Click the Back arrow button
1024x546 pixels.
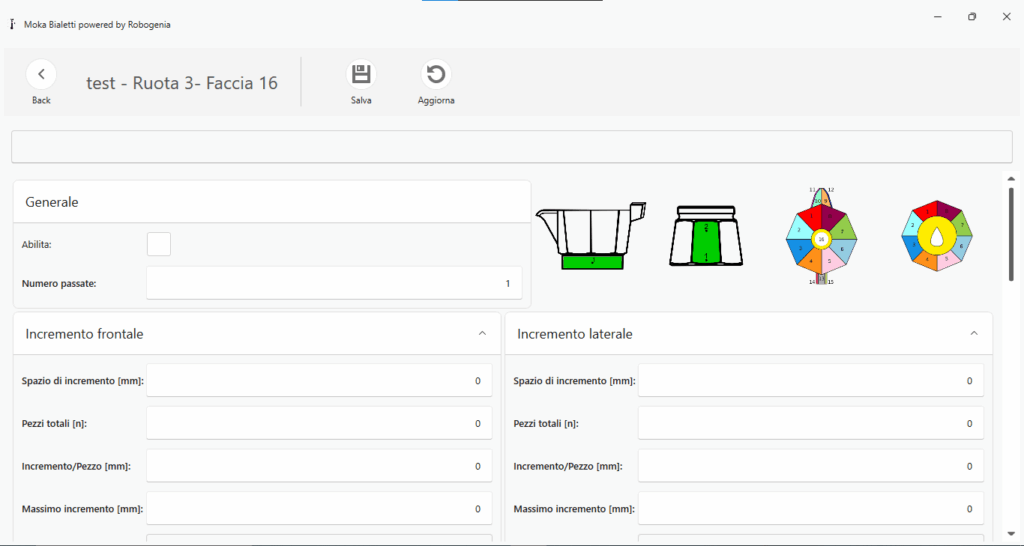click(x=41, y=75)
